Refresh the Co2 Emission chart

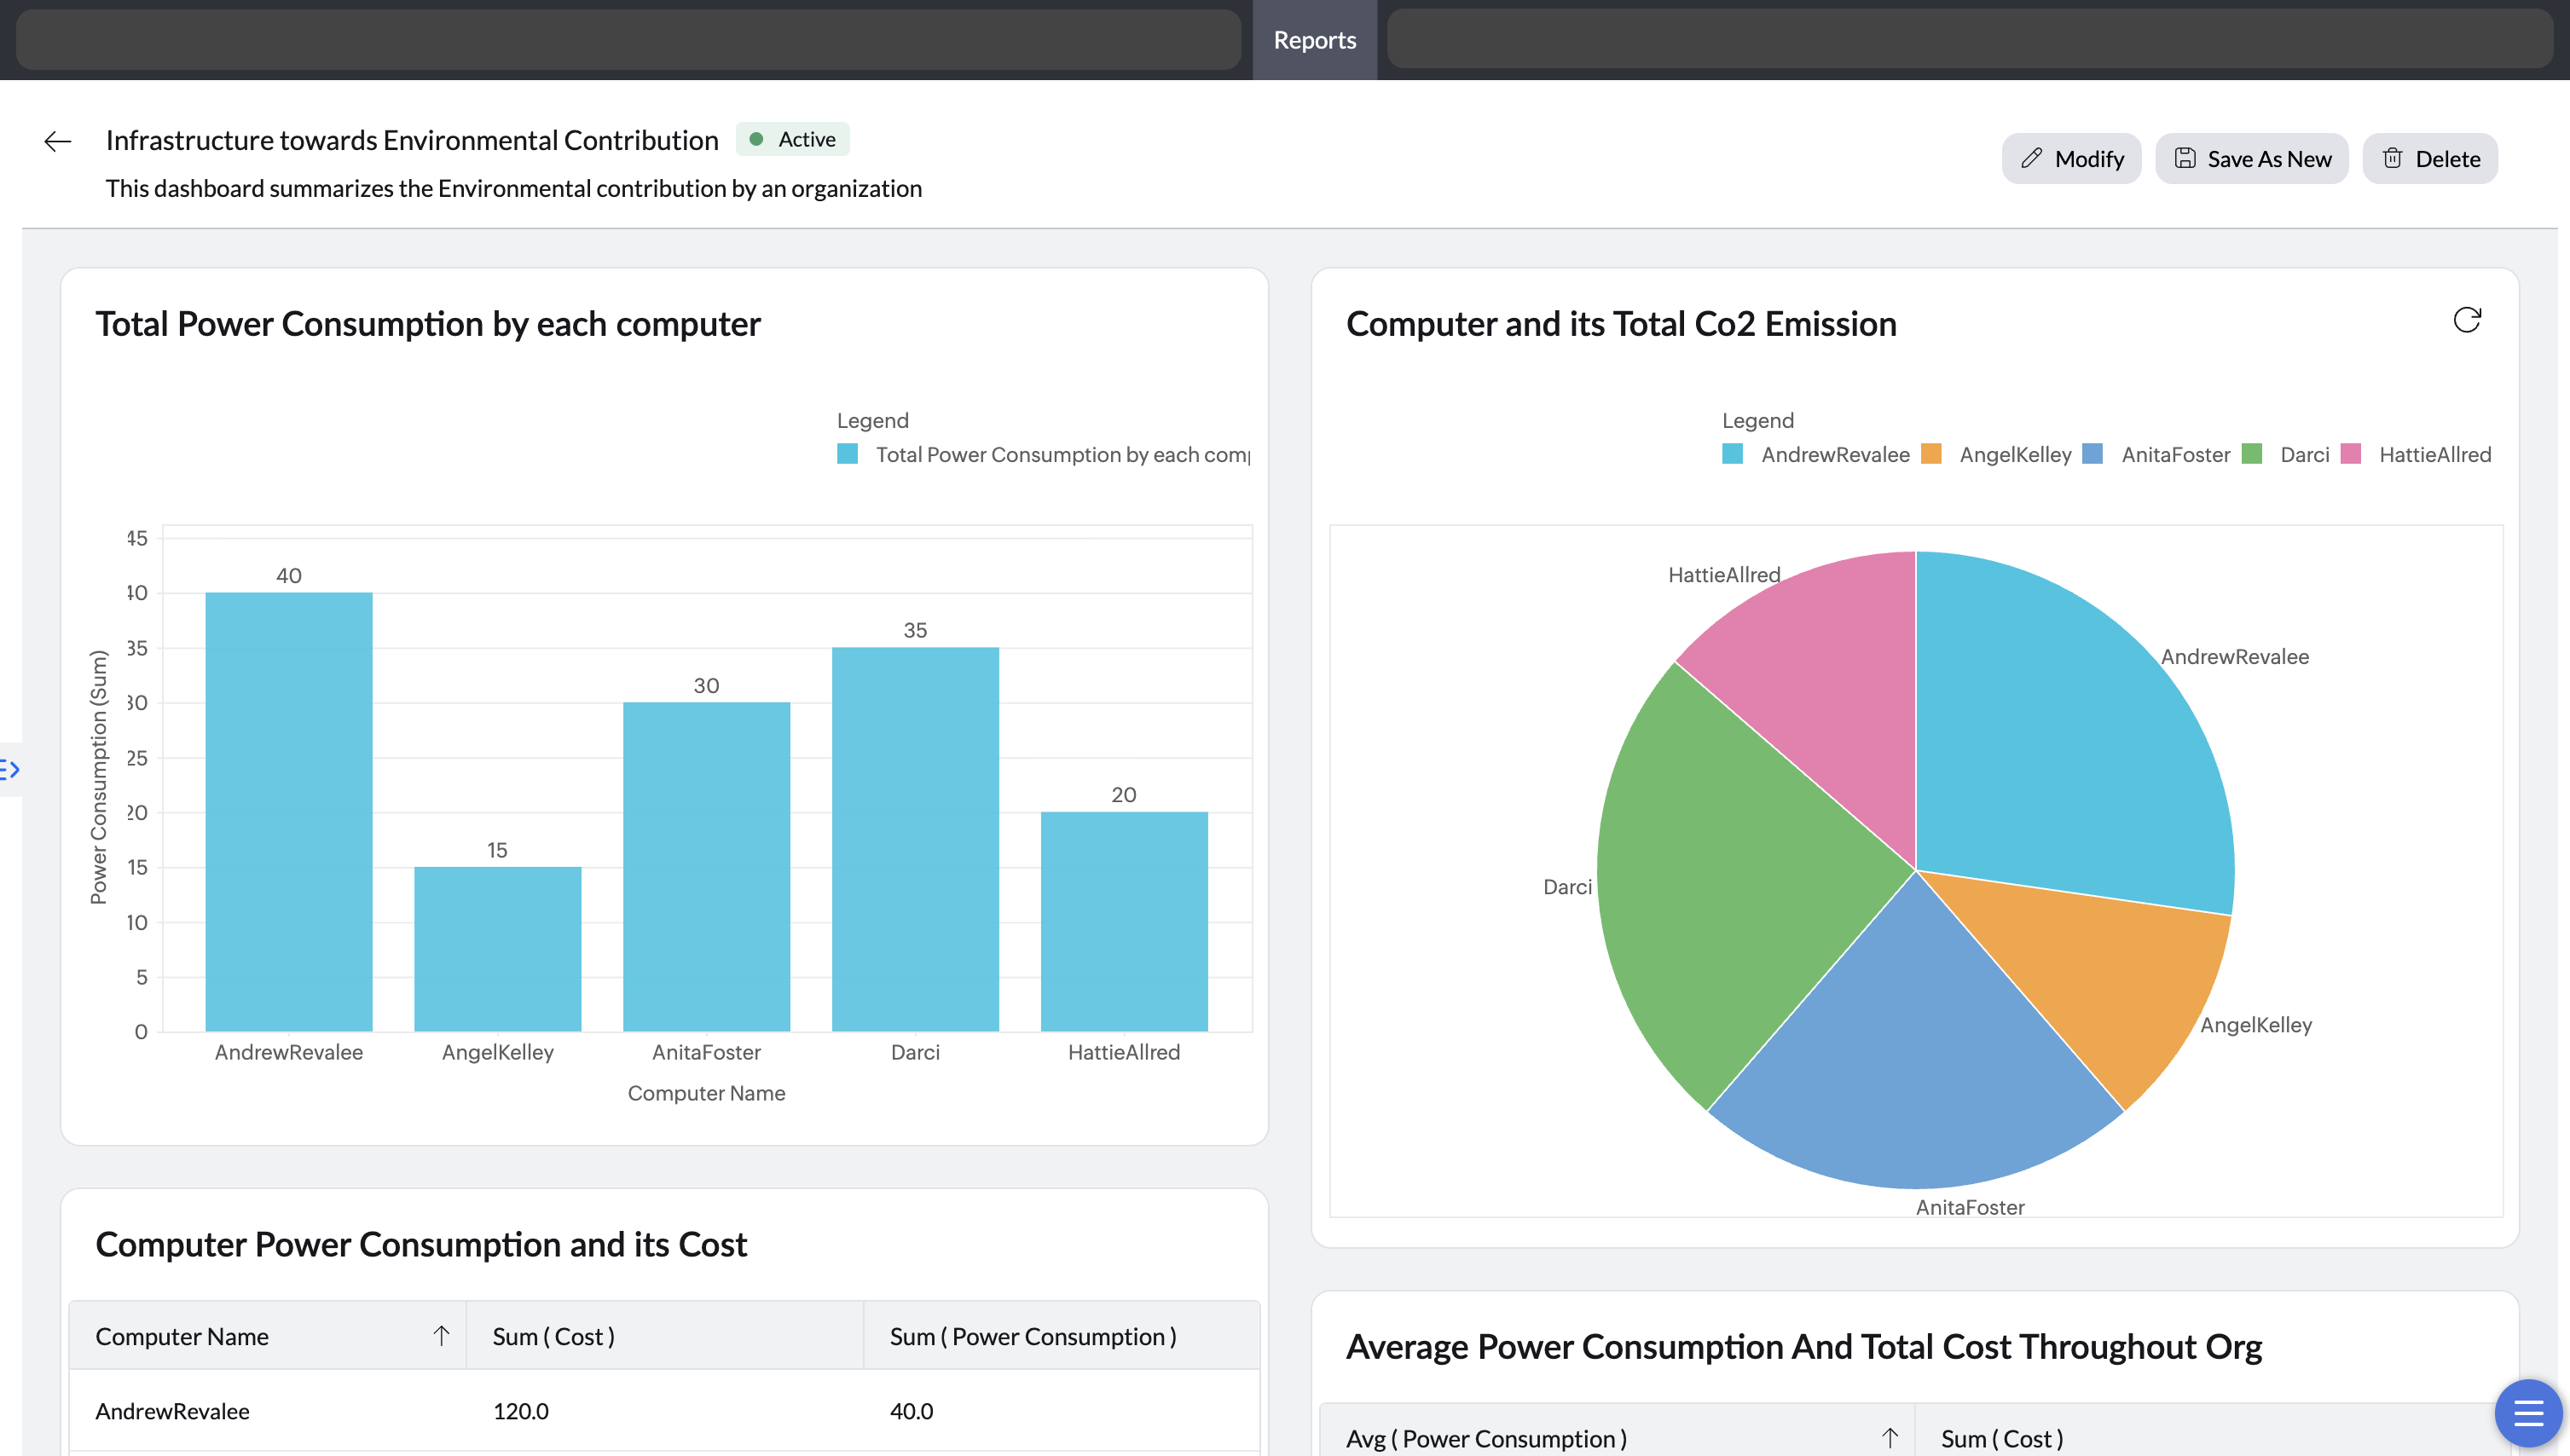point(2466,320)
